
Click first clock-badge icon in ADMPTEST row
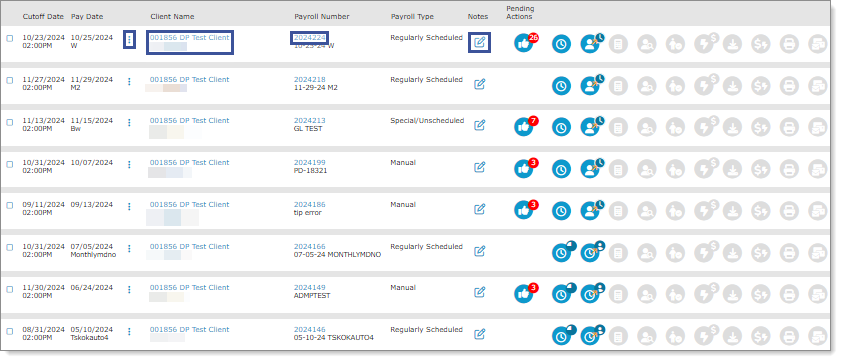pyautogui.click(x=563, y=293)
